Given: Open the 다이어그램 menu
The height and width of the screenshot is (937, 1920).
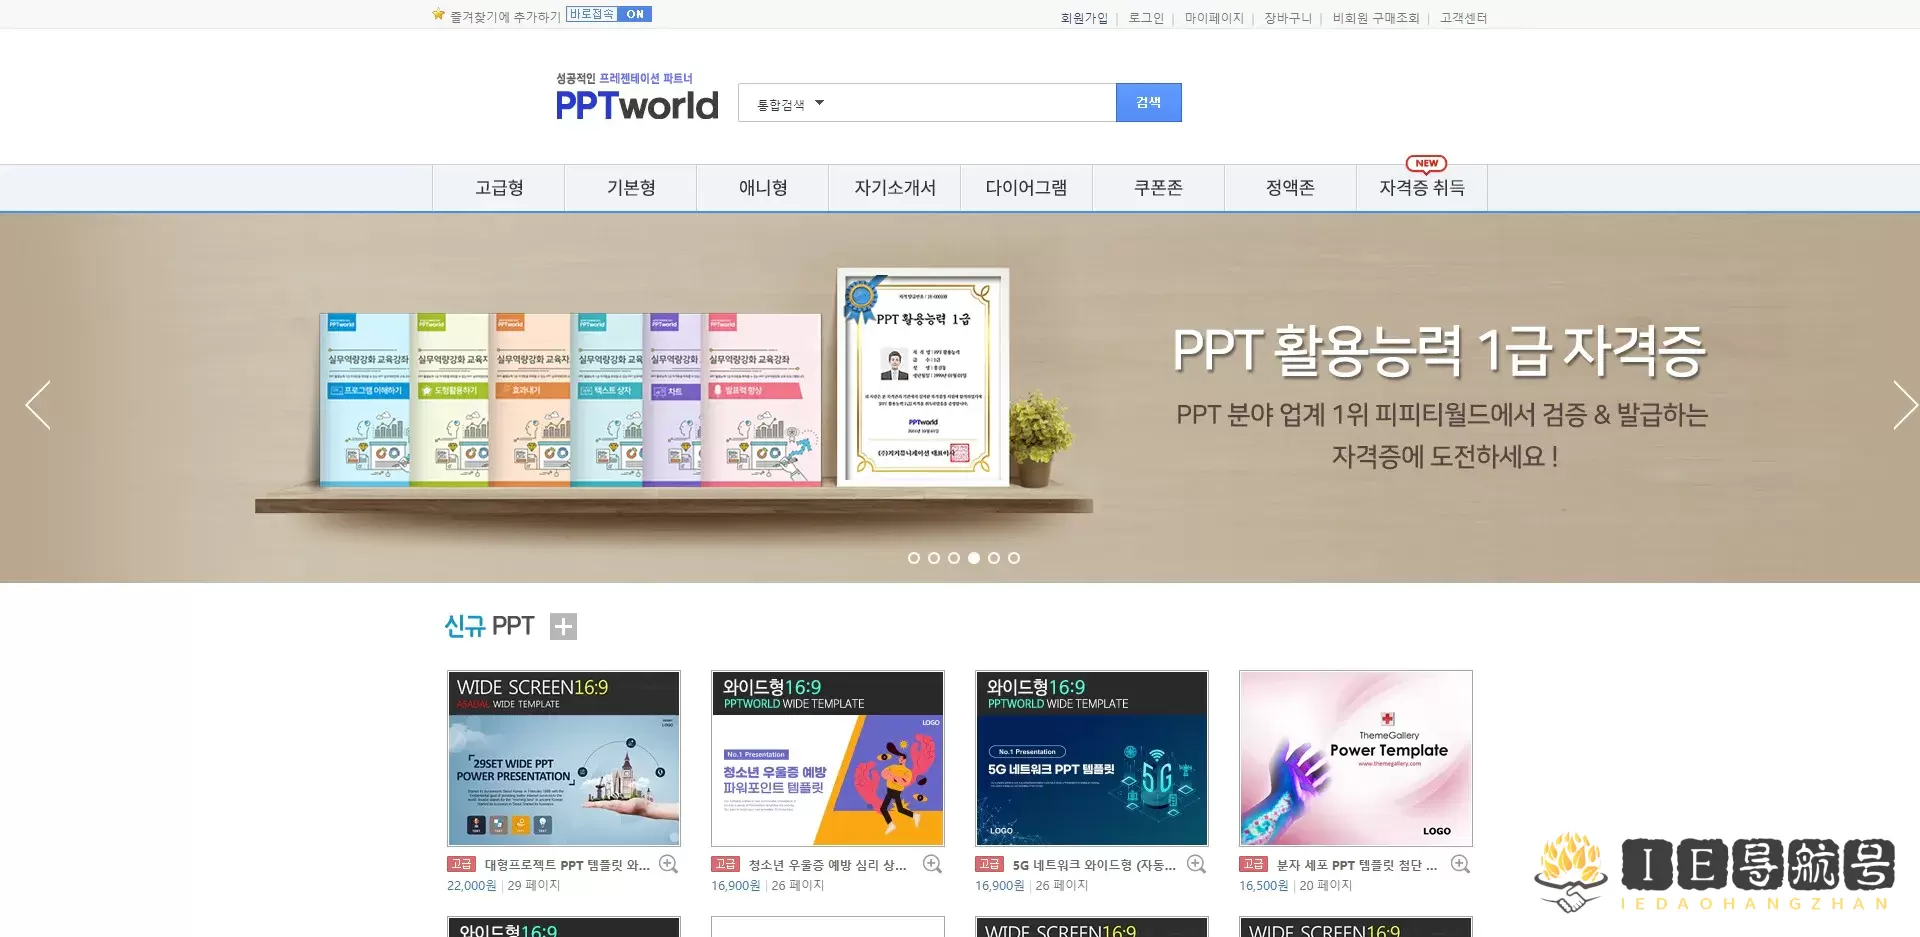Looking at the screenshot, I should [x=1026, y=188].
